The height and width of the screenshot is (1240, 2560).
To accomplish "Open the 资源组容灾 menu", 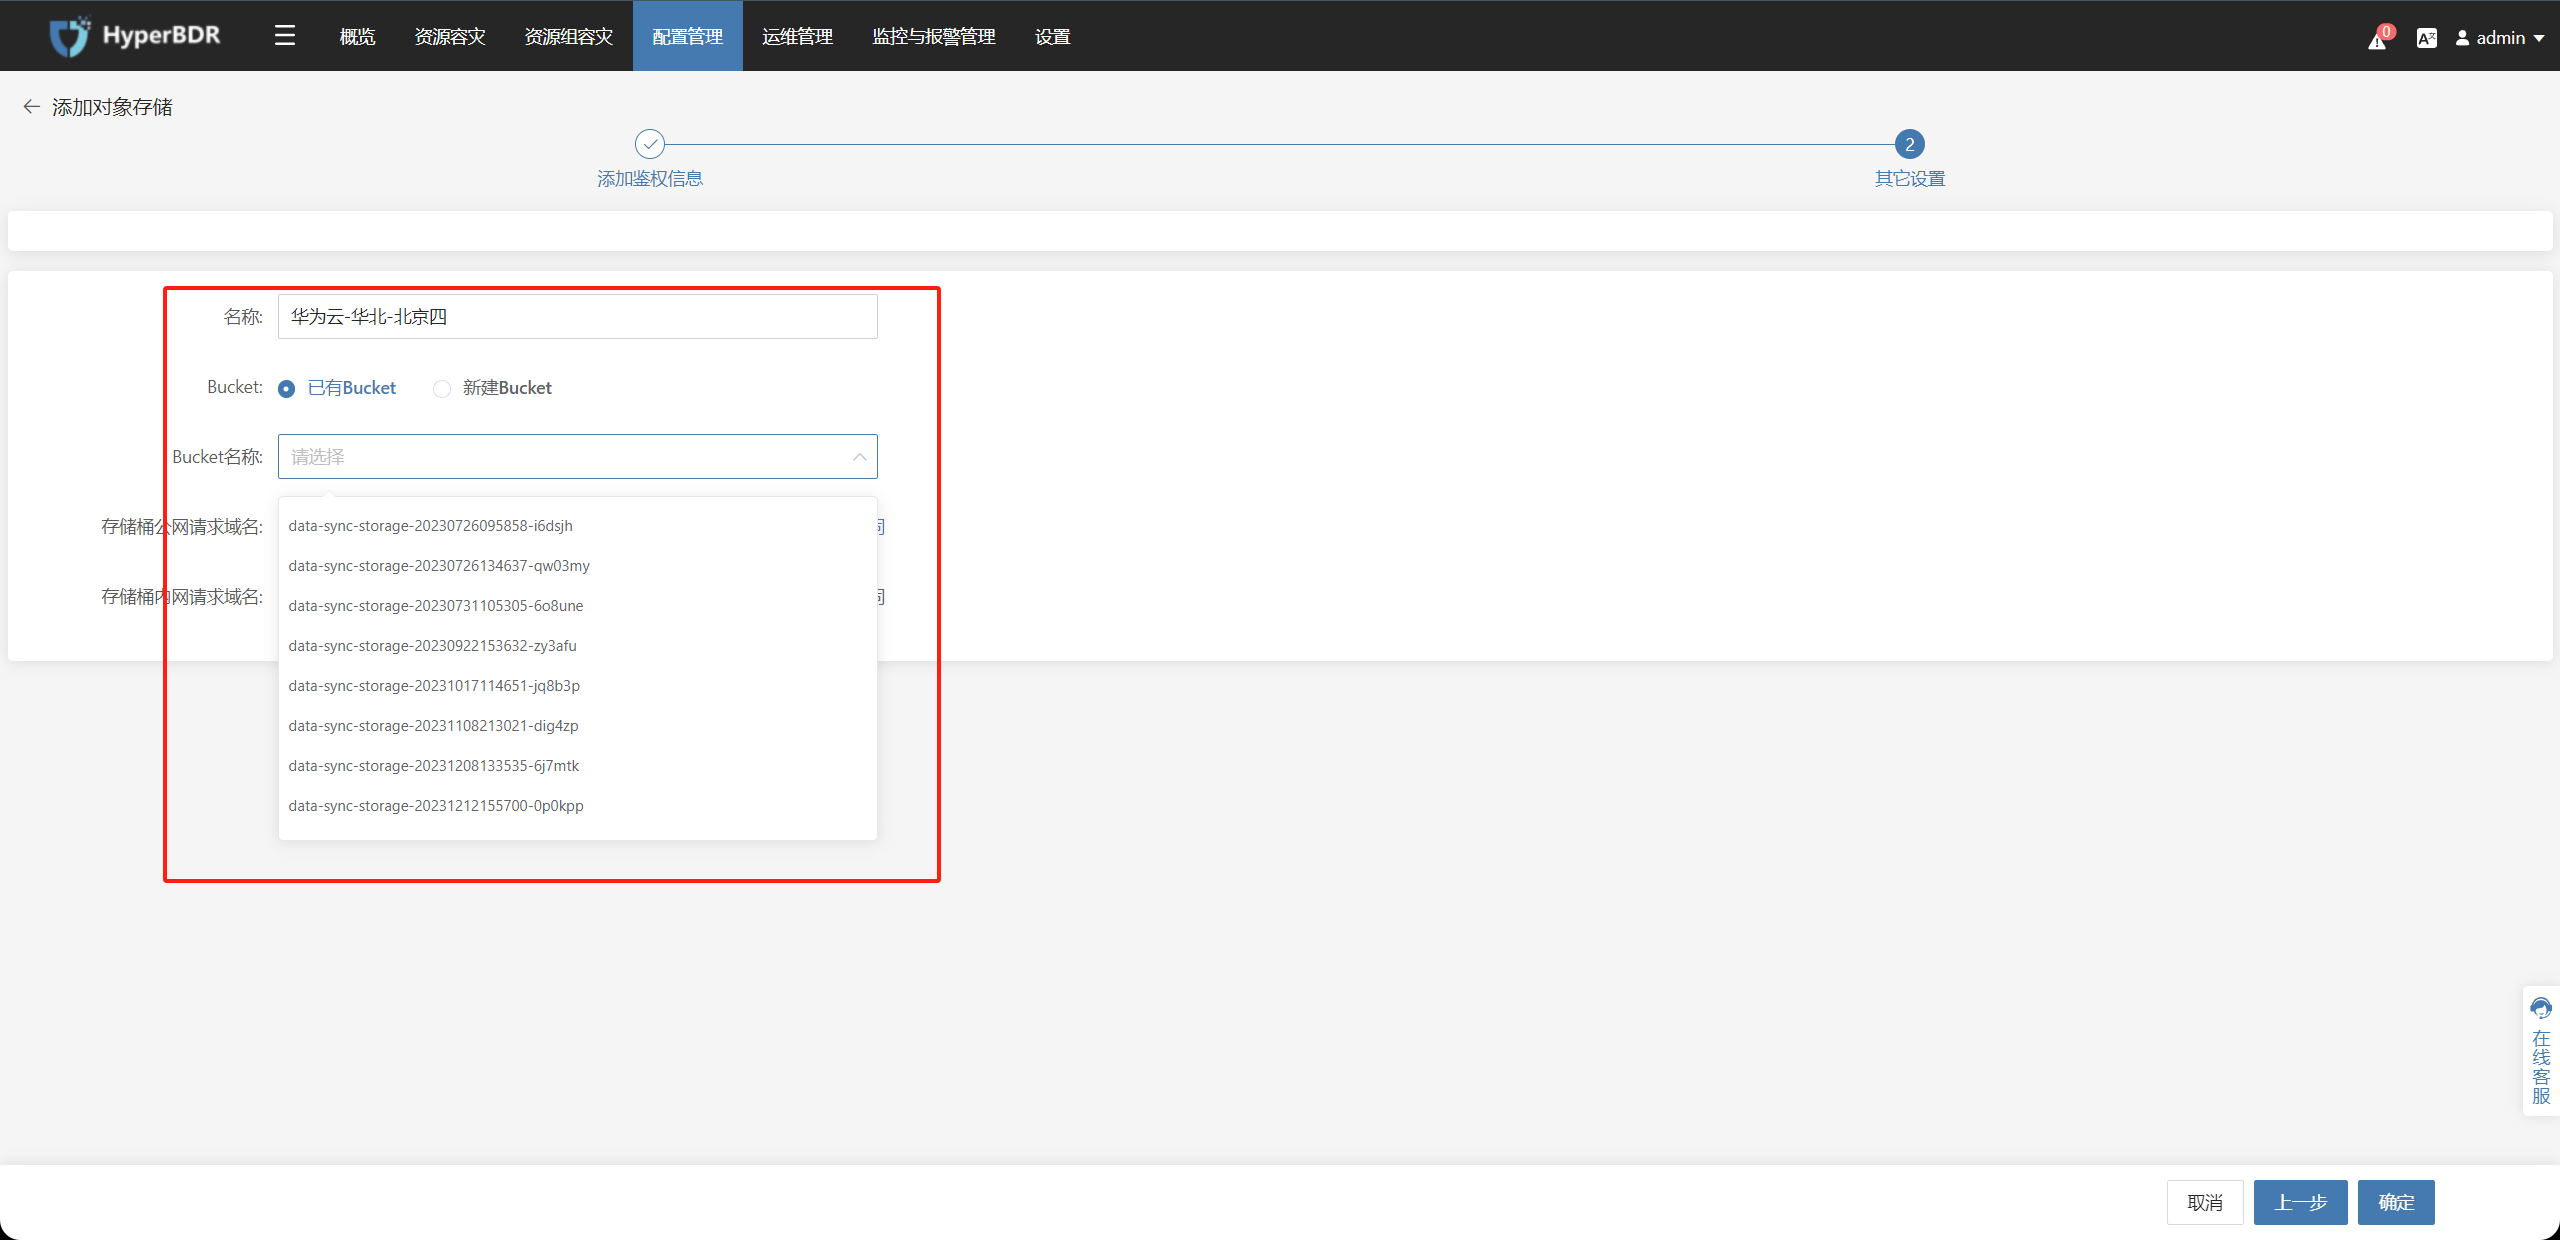I will pyautogui.click(x=569, y=36).
